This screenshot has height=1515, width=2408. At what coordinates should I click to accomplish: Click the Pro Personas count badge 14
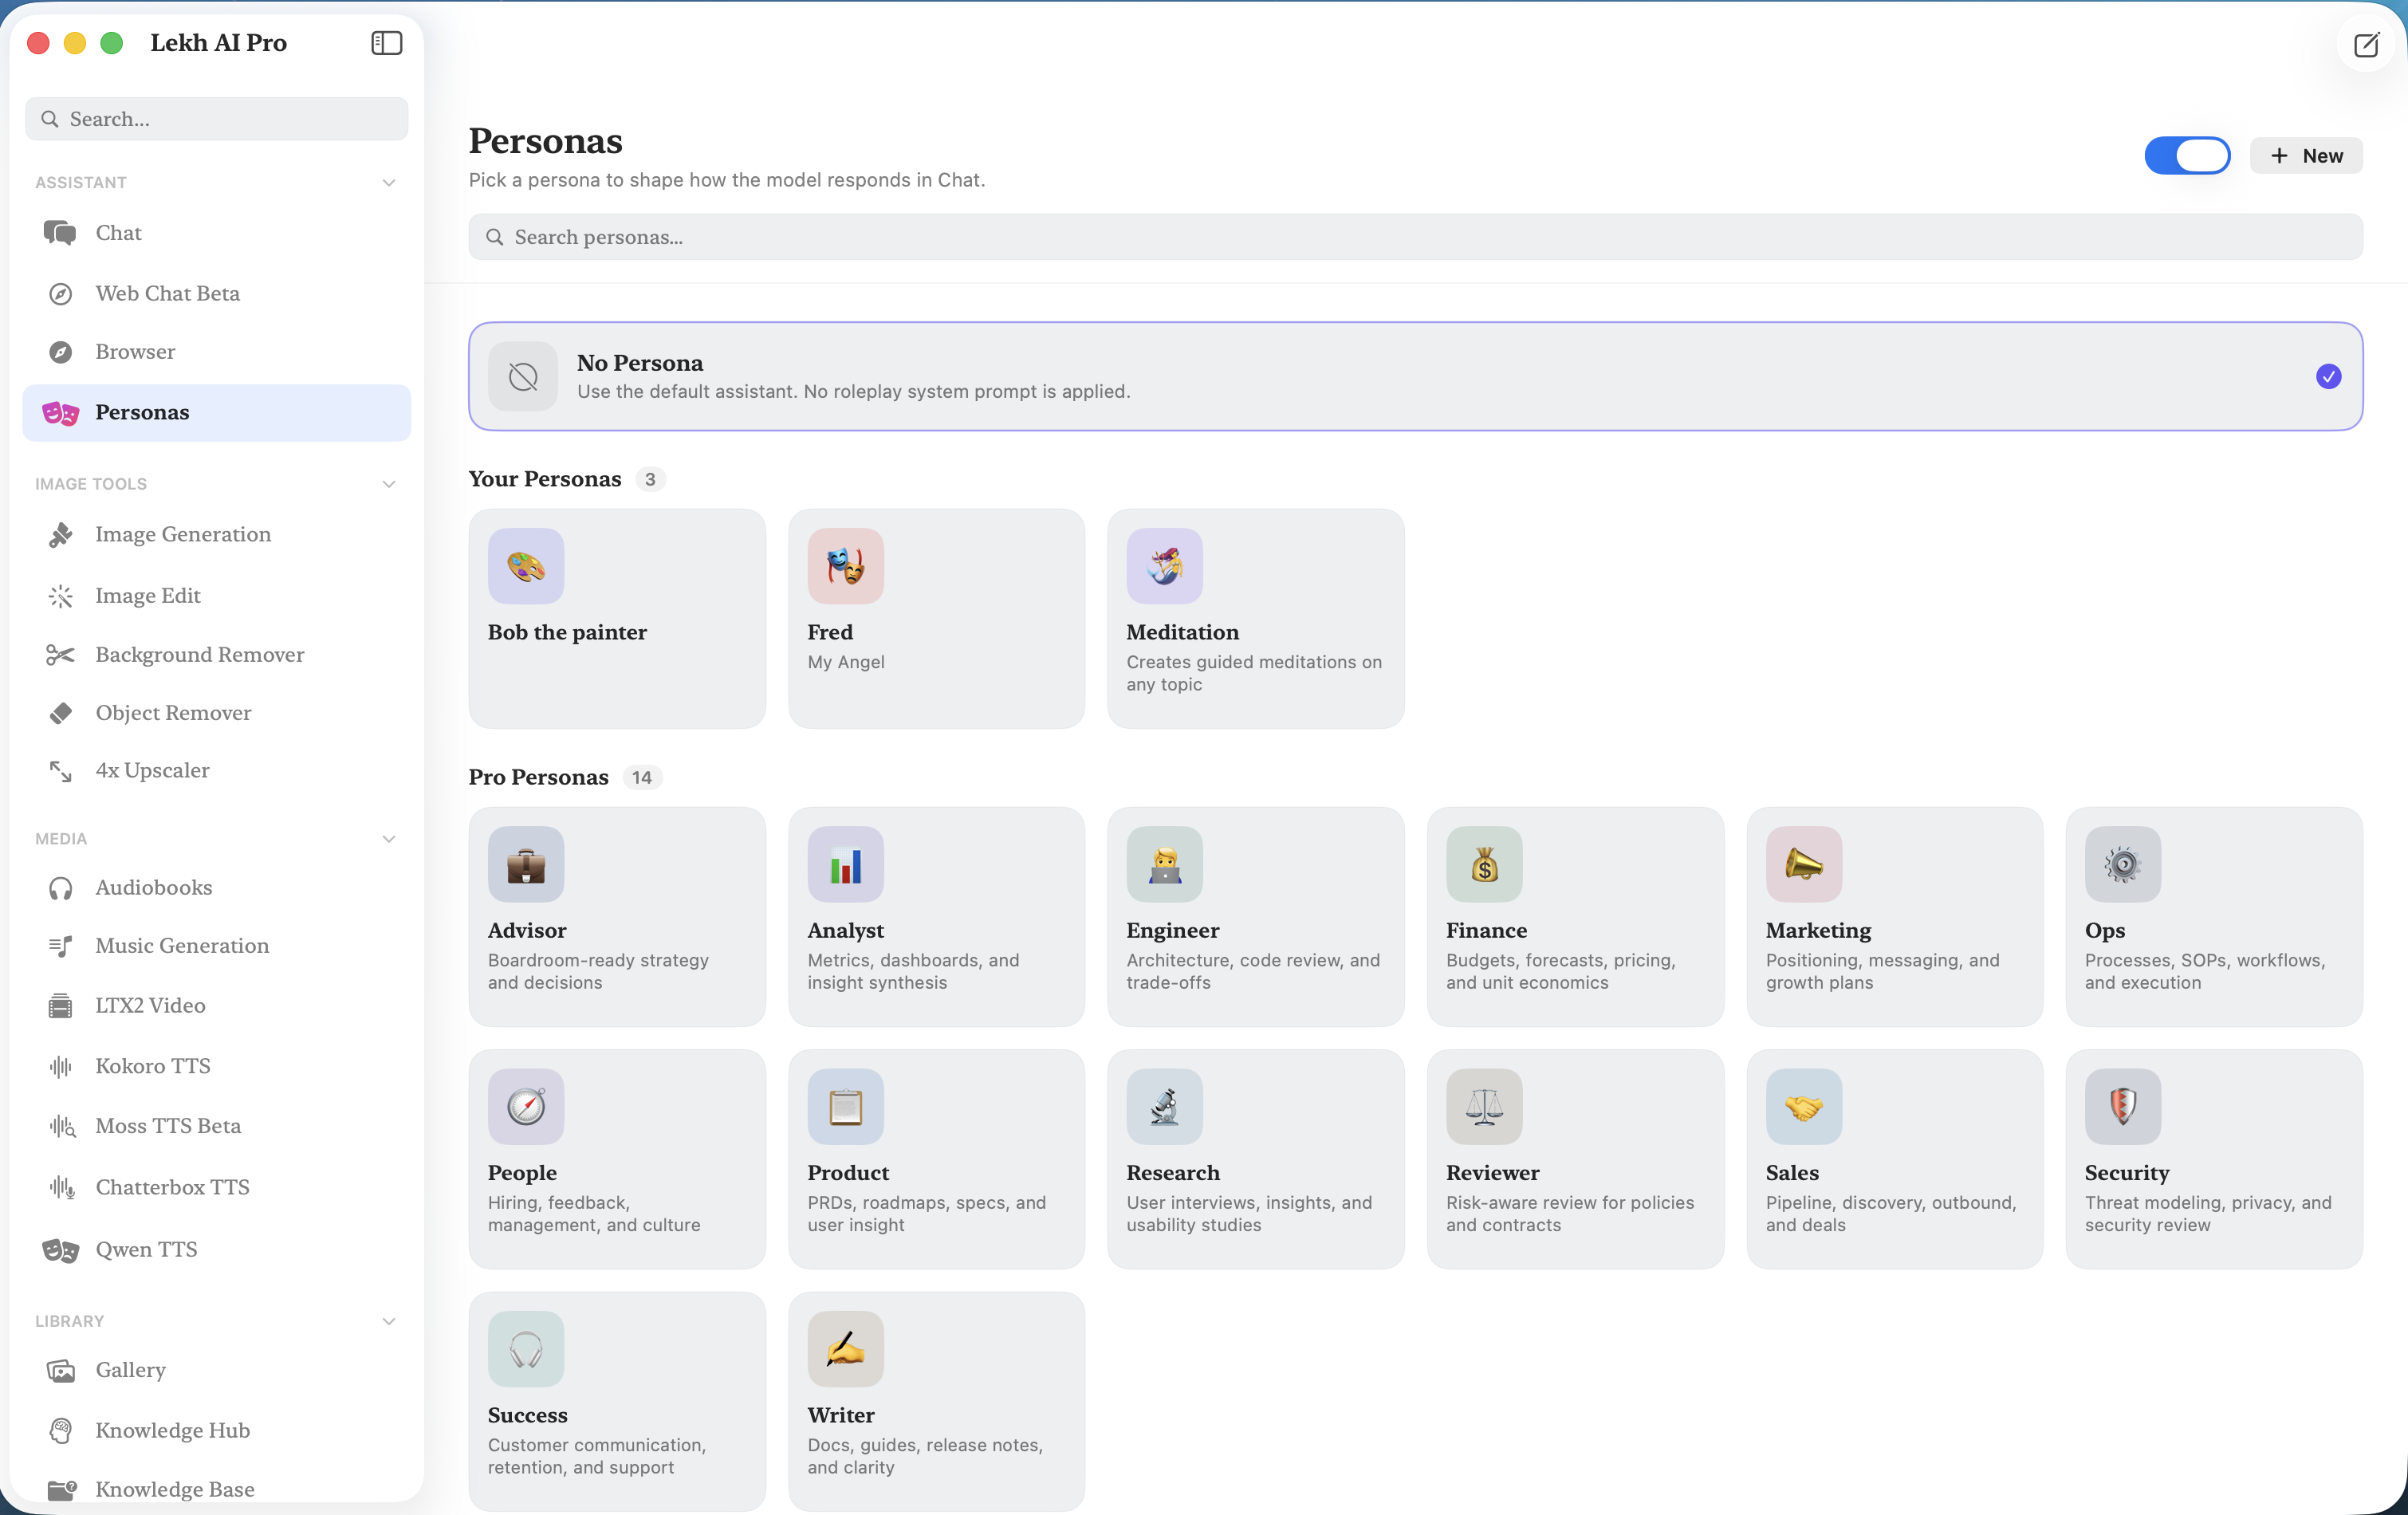click(642, 778)
